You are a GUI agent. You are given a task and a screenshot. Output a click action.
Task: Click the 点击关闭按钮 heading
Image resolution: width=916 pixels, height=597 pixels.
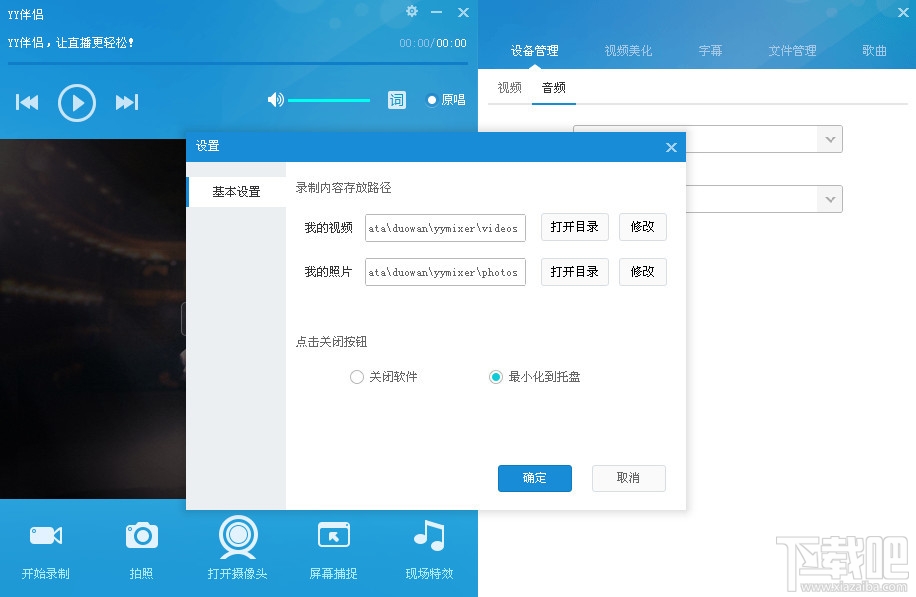pos(331,342)
